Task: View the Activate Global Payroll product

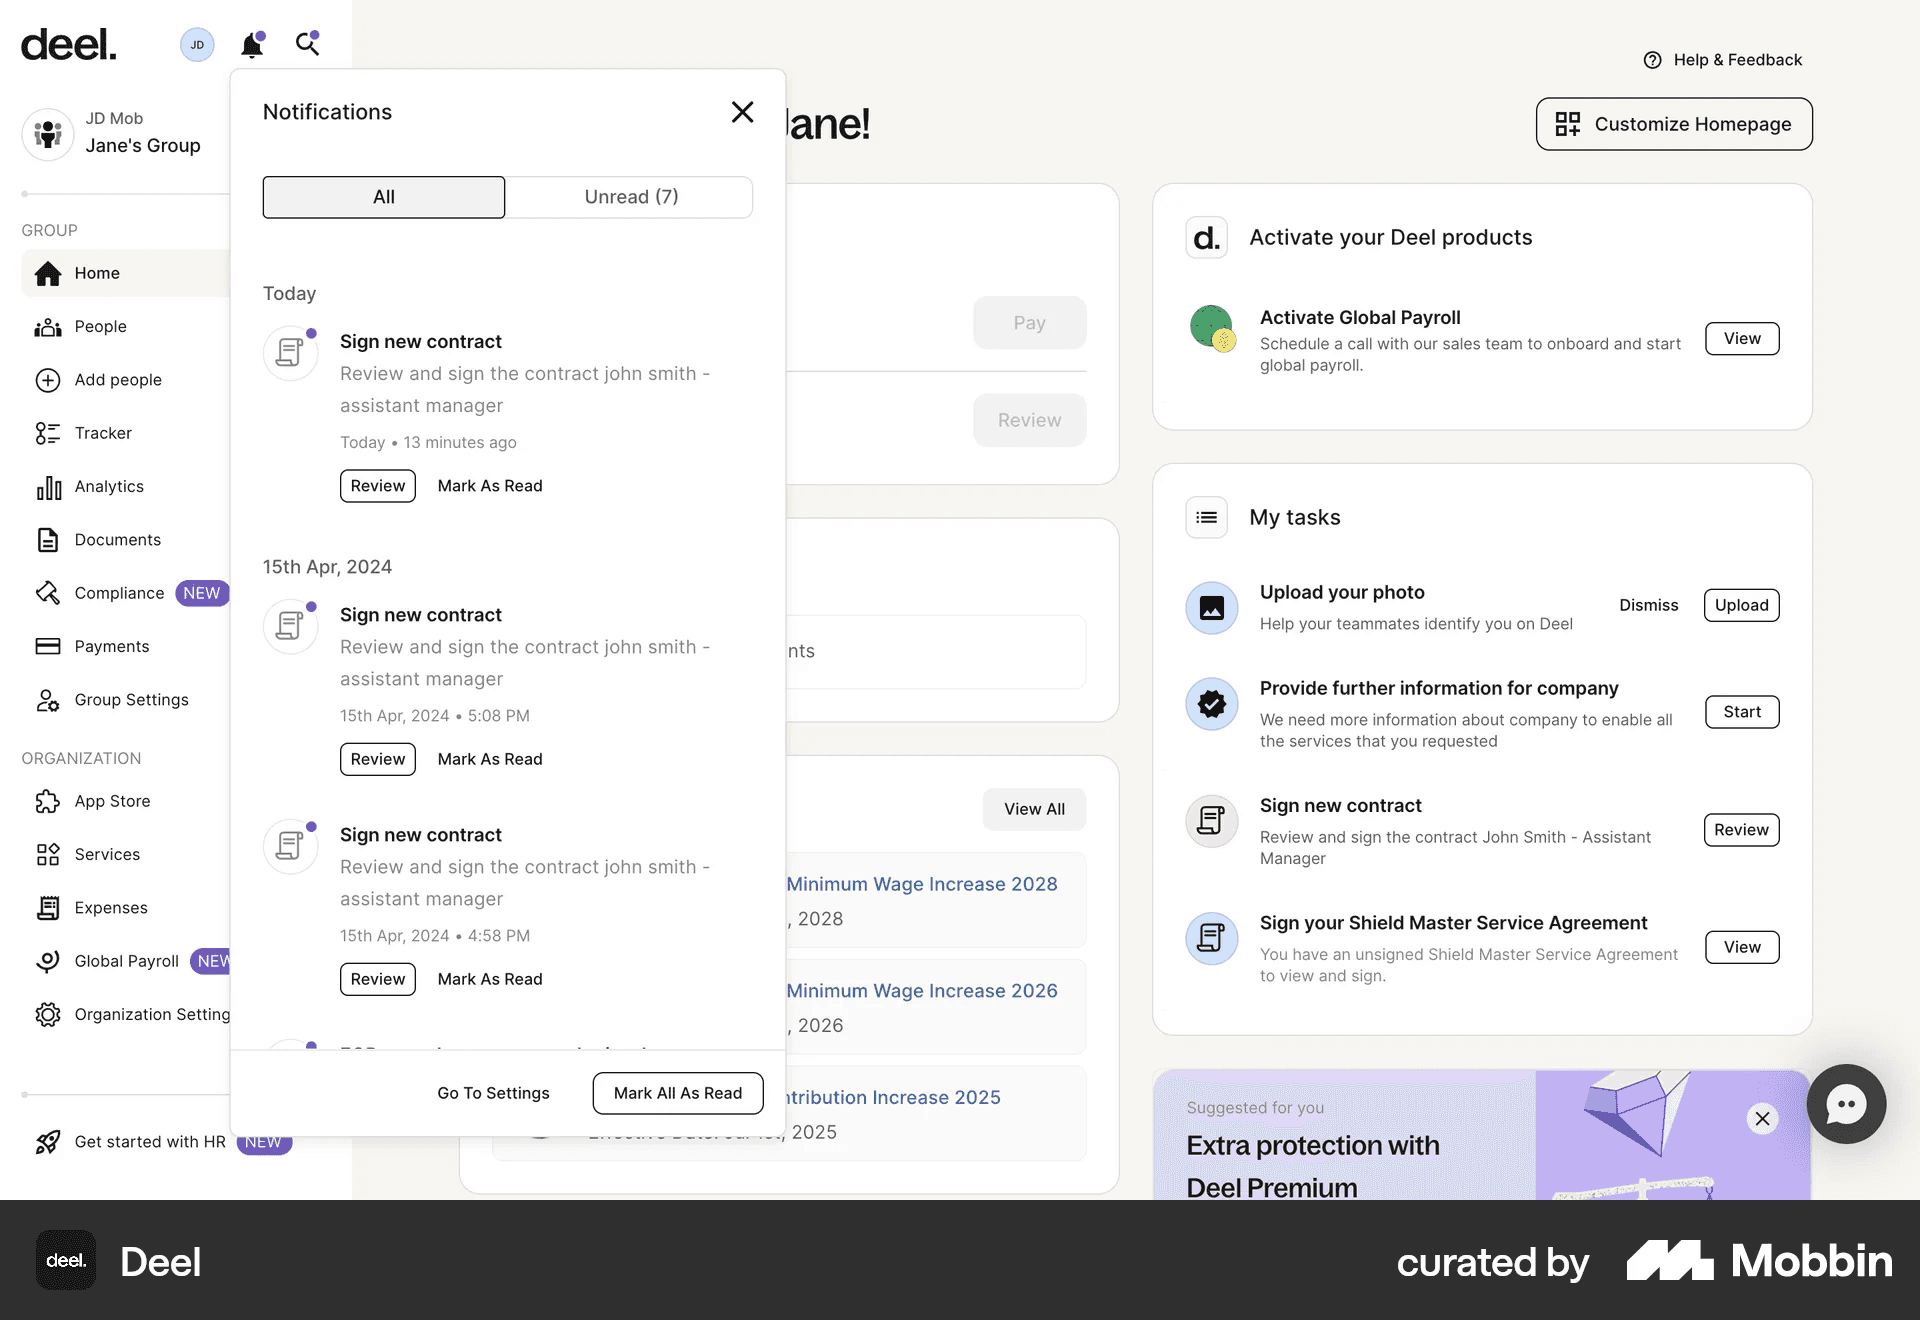Action: (1742, 338)
